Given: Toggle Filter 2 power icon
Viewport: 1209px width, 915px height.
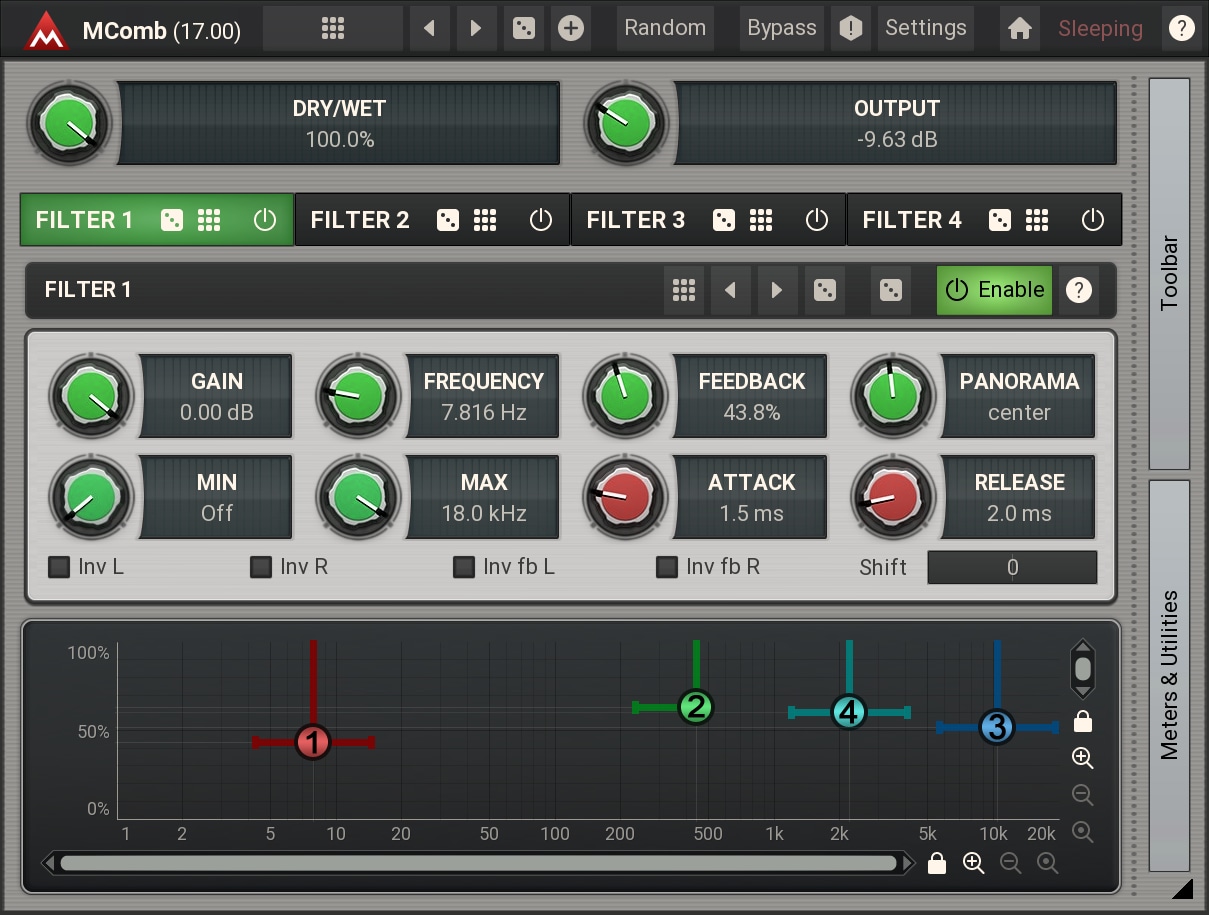Looking at the screenshot, I should [x=540, y=220].
